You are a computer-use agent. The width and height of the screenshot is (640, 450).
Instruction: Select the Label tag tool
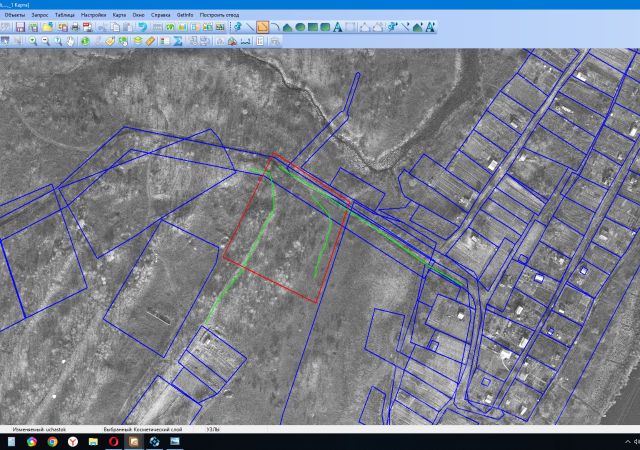pos(110,41)
